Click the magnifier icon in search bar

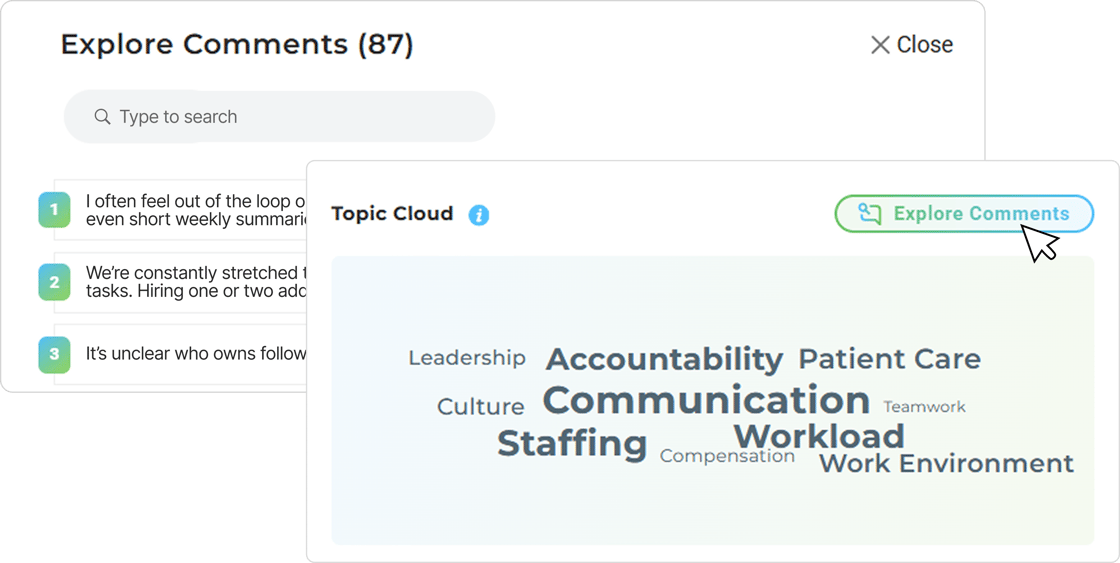[x=102, y=117]
